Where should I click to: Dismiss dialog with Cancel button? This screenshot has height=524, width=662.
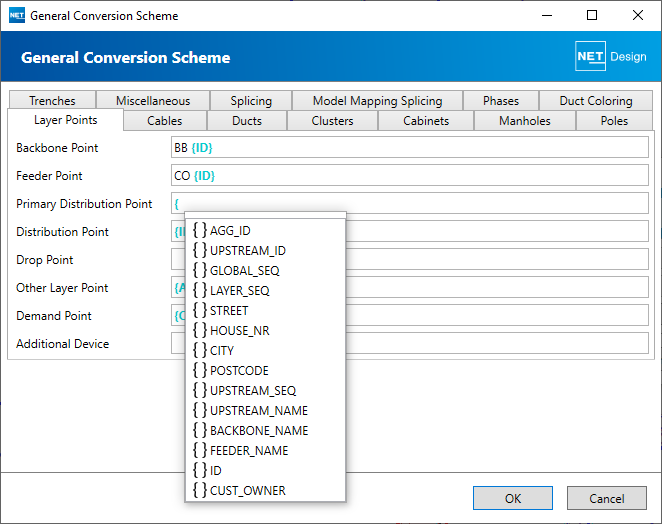(x=607, y=498)
